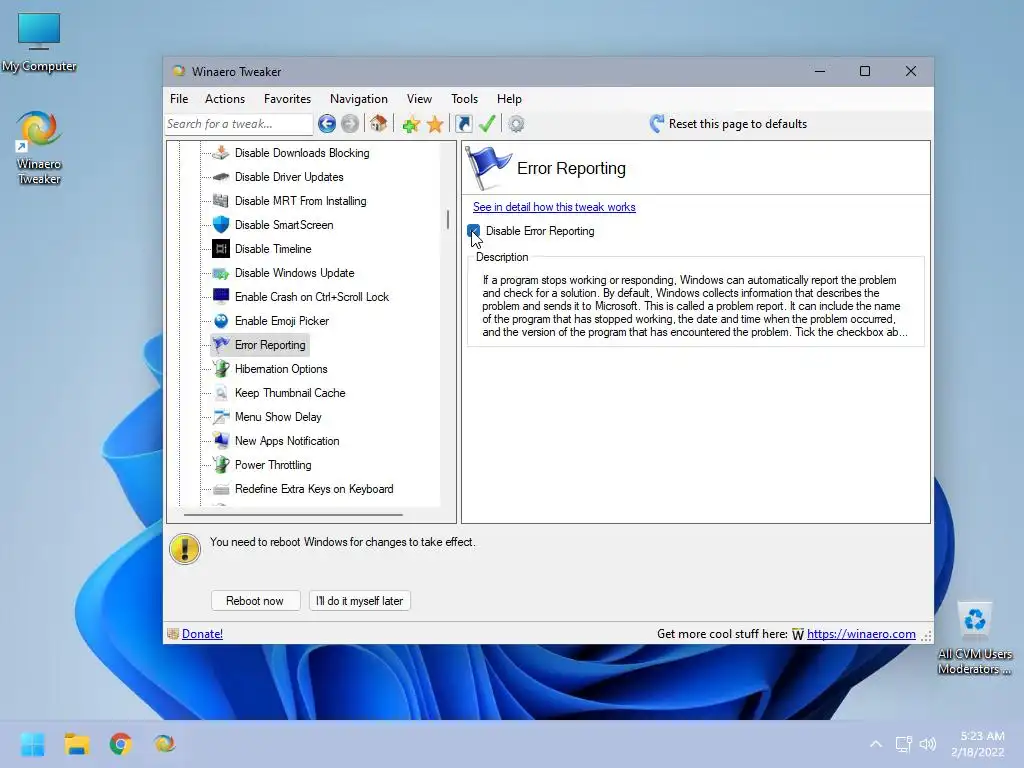The width and height of the screenshot is (1024, 768).
Task: Select Disable SmartScreen tree item text
Action: 284,225
